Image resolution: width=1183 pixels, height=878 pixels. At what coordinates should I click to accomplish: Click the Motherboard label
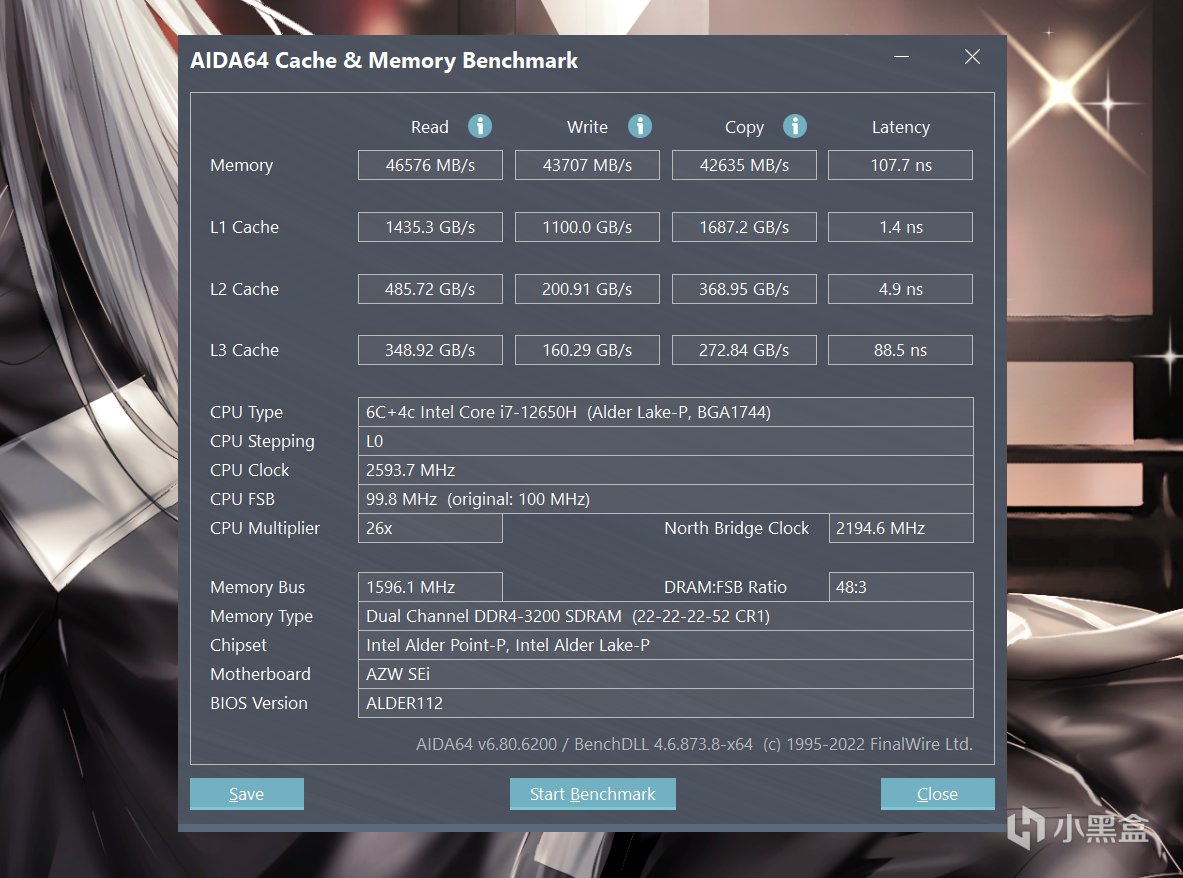(260, 674)
